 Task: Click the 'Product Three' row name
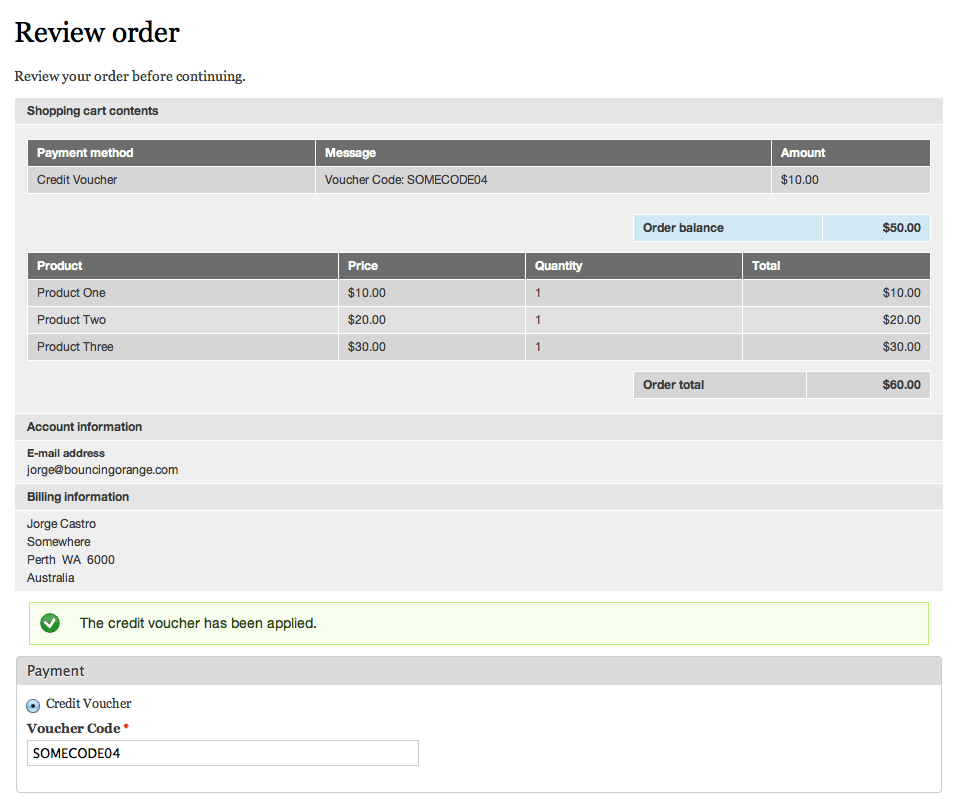(x=75, y=347)
